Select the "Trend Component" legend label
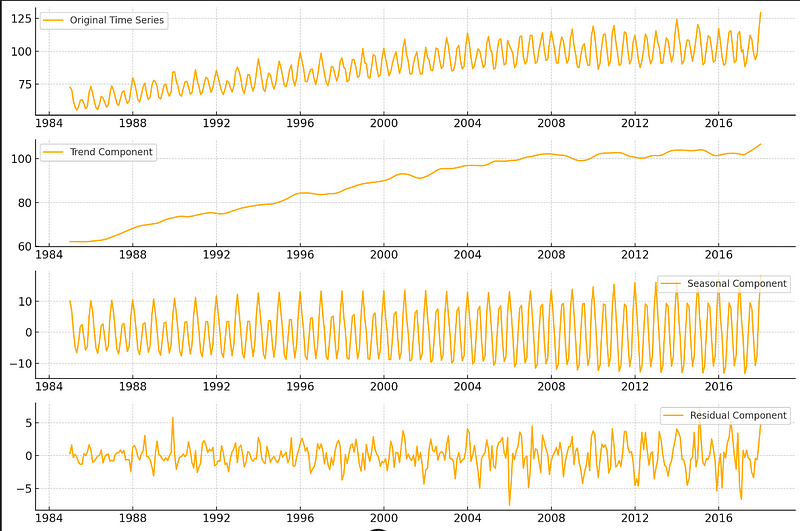This screenshot has width=800, height=531. 111,152
